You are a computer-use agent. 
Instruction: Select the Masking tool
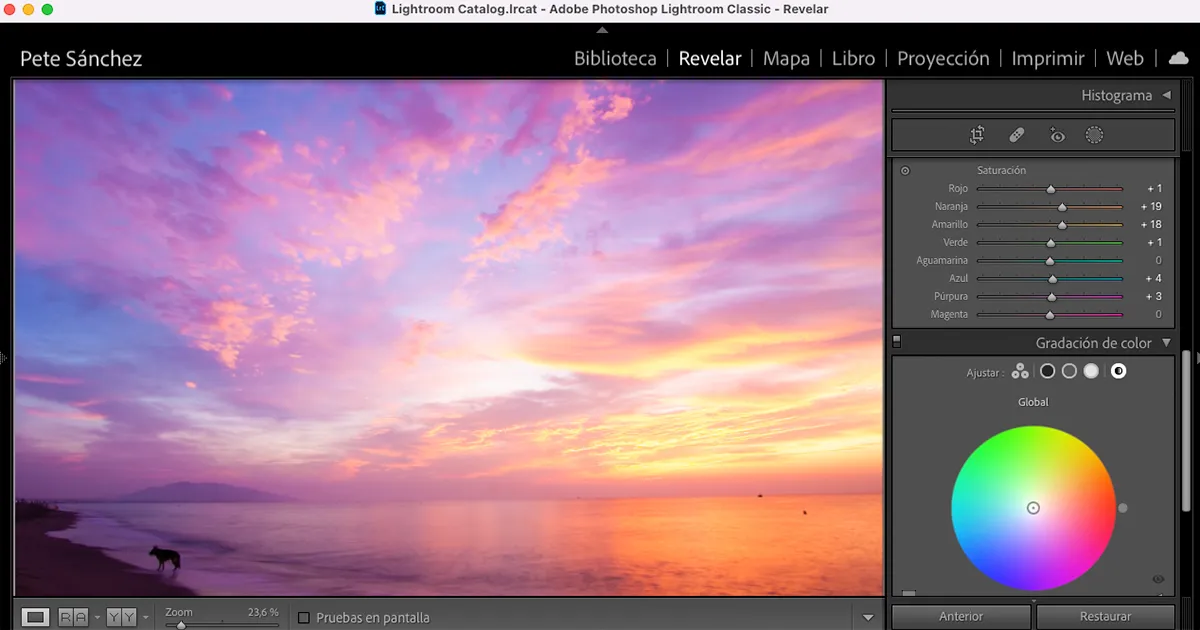pyautogui.click(x=1094, y=135)
